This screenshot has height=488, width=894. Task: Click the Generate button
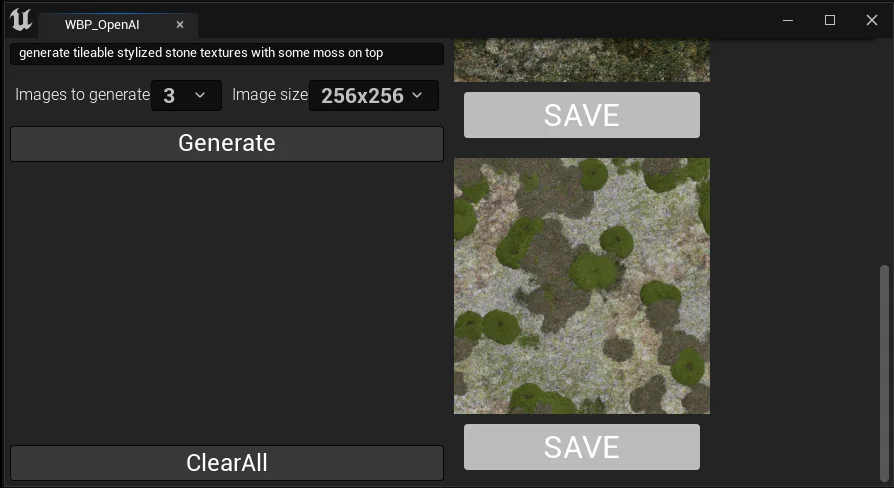(227, 143)
